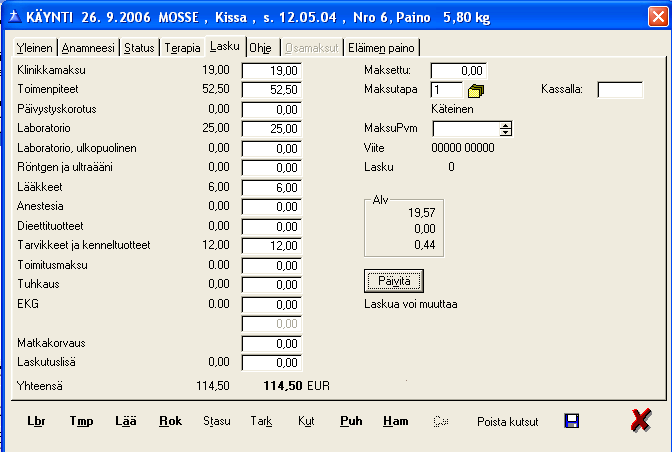Click the Päivitä button

[394, 281]
